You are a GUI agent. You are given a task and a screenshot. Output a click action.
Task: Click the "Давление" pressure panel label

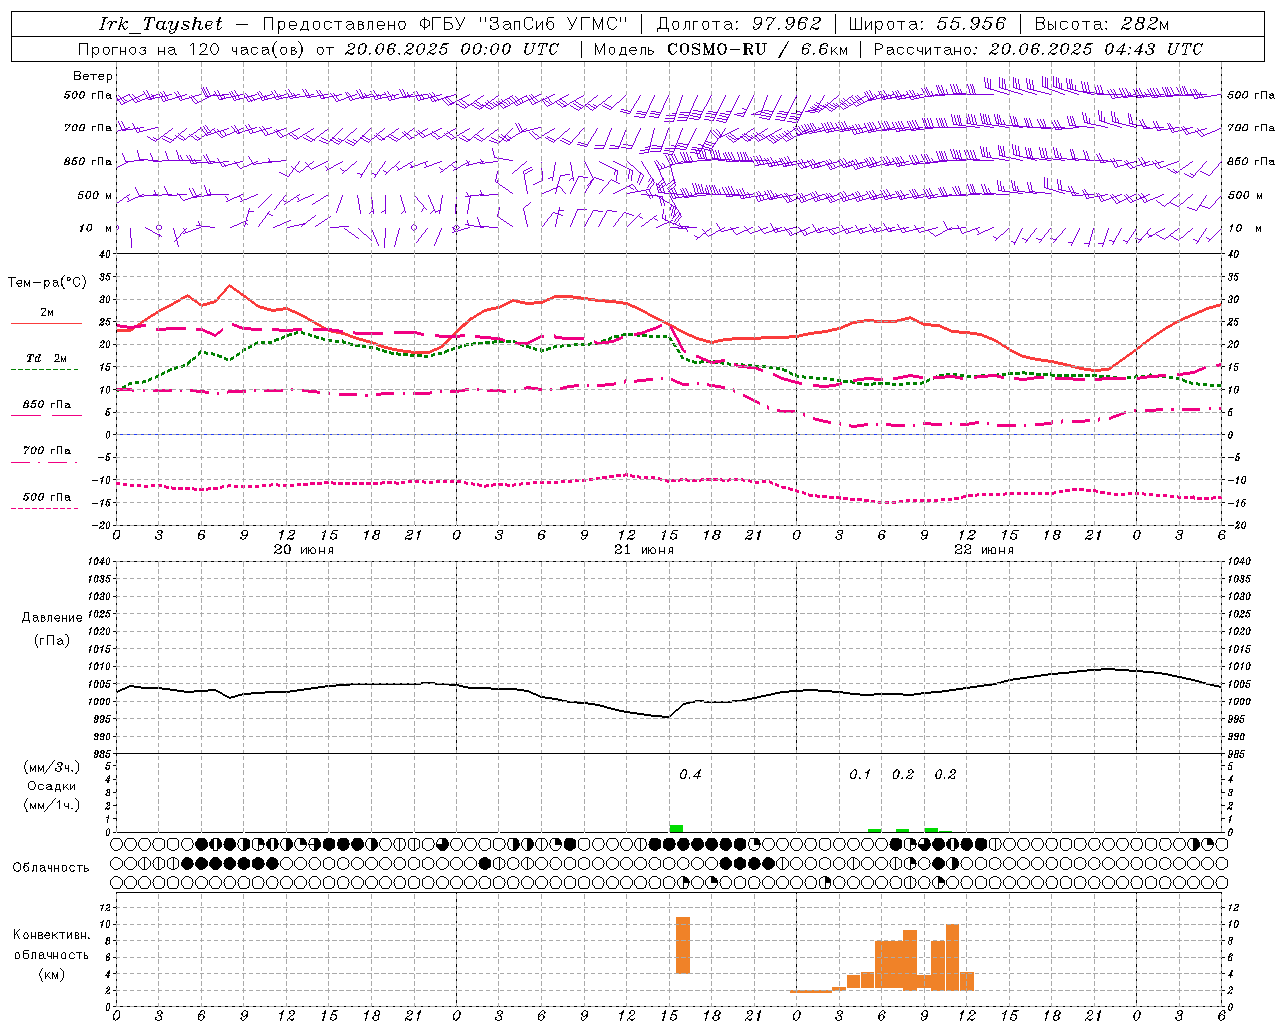click(x=52, y=618)
